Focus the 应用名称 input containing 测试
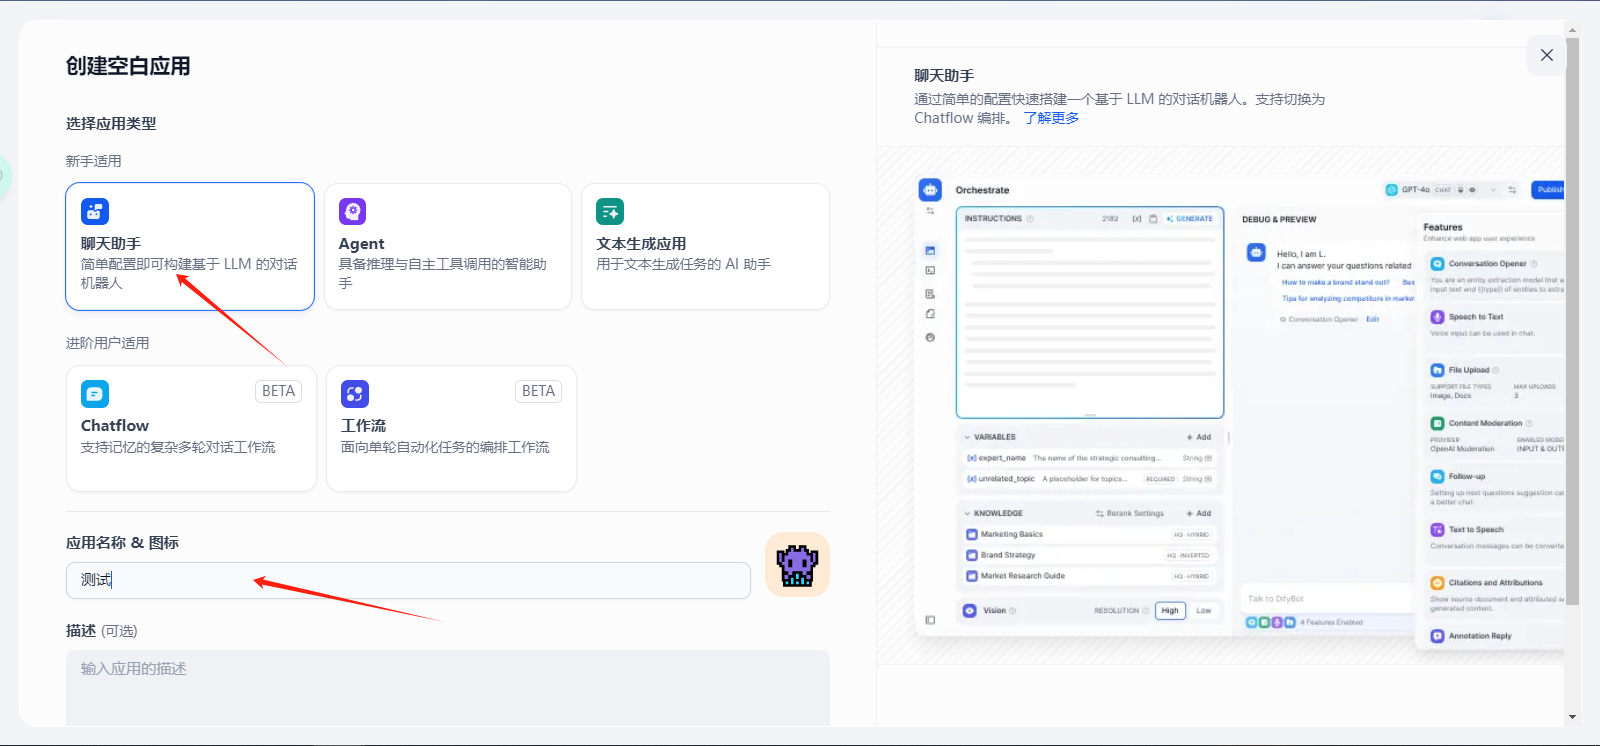 [x=408, y=581]
